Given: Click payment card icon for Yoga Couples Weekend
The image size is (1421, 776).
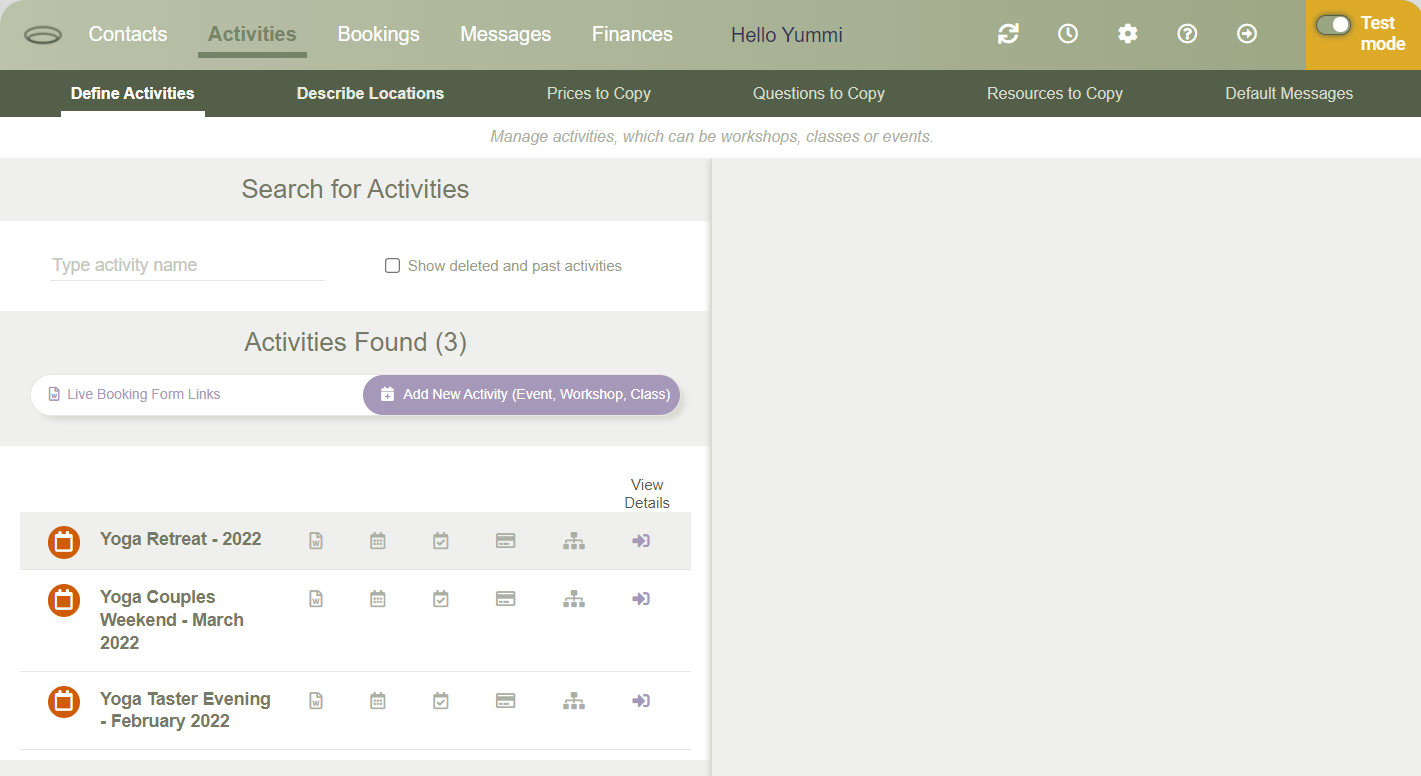Looking at the screenshot, I should pyautogui.click(x=506, y=599).
